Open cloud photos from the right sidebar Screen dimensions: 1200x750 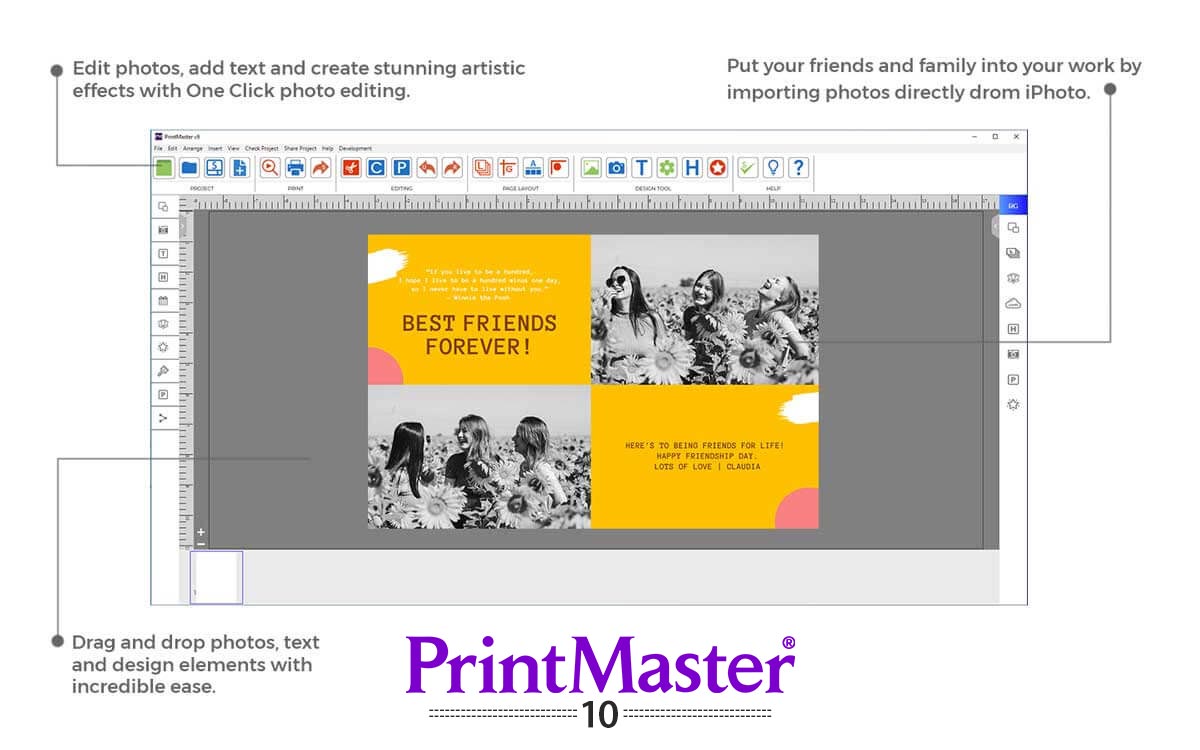pyautogui.click(x=1012, y=303)
